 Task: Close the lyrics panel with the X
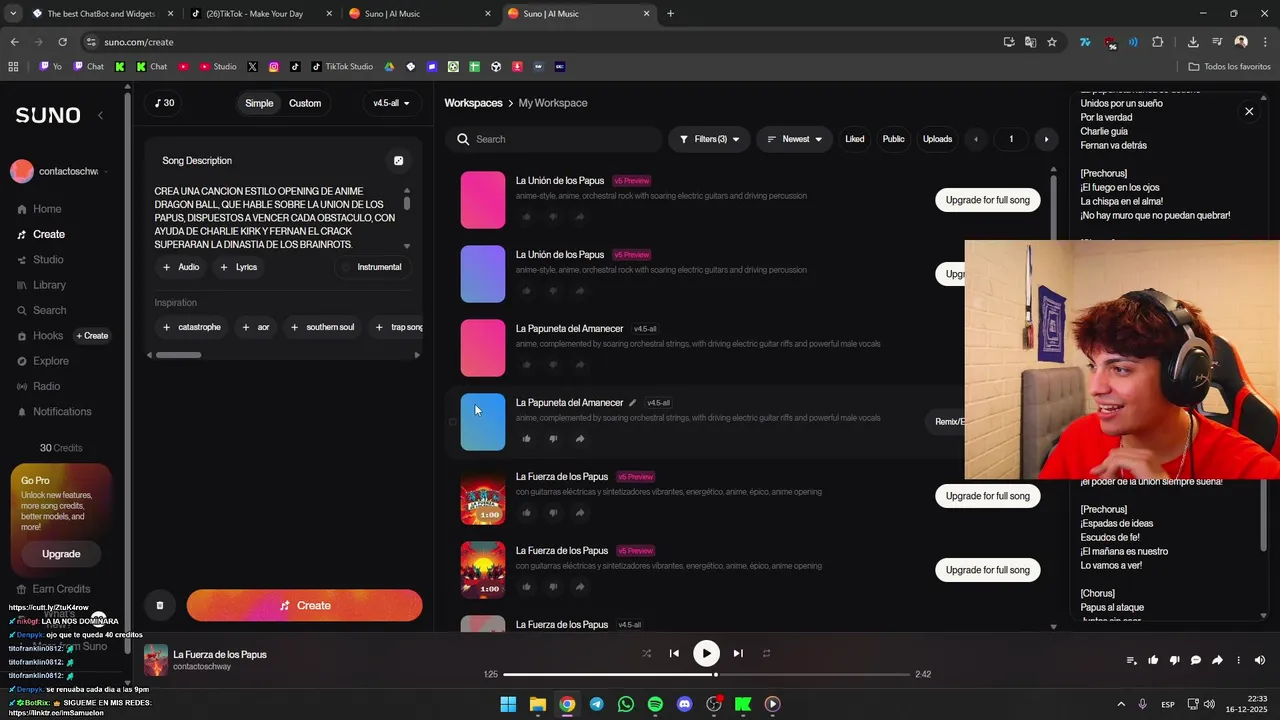coord(1249,111)
